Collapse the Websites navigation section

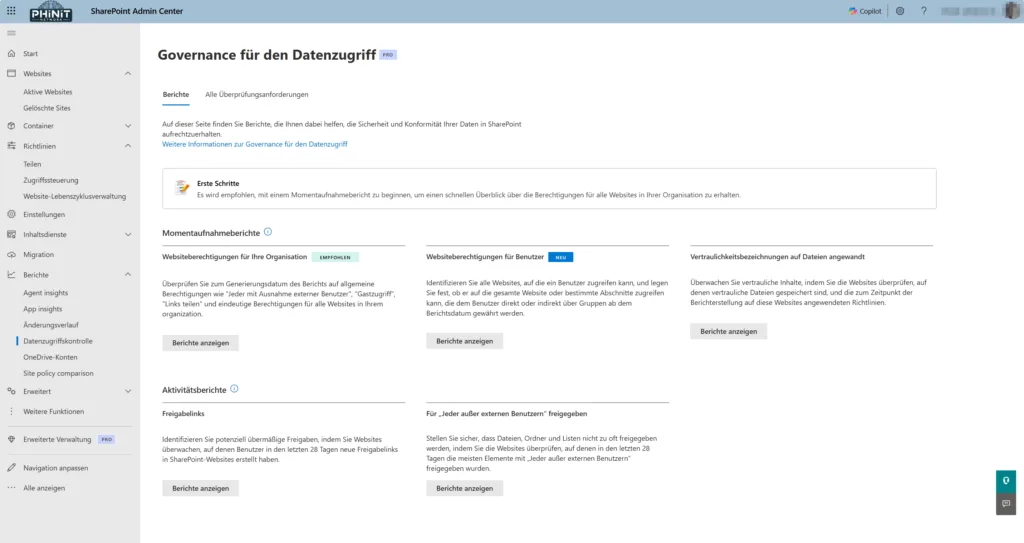pos(128,74)
